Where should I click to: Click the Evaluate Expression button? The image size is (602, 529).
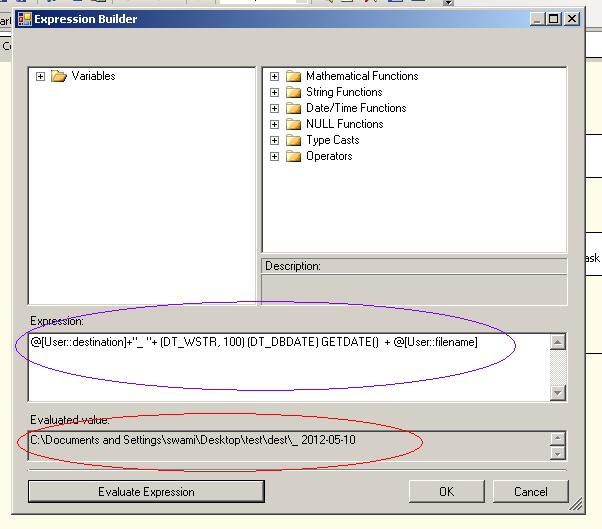tap(146, 492)
